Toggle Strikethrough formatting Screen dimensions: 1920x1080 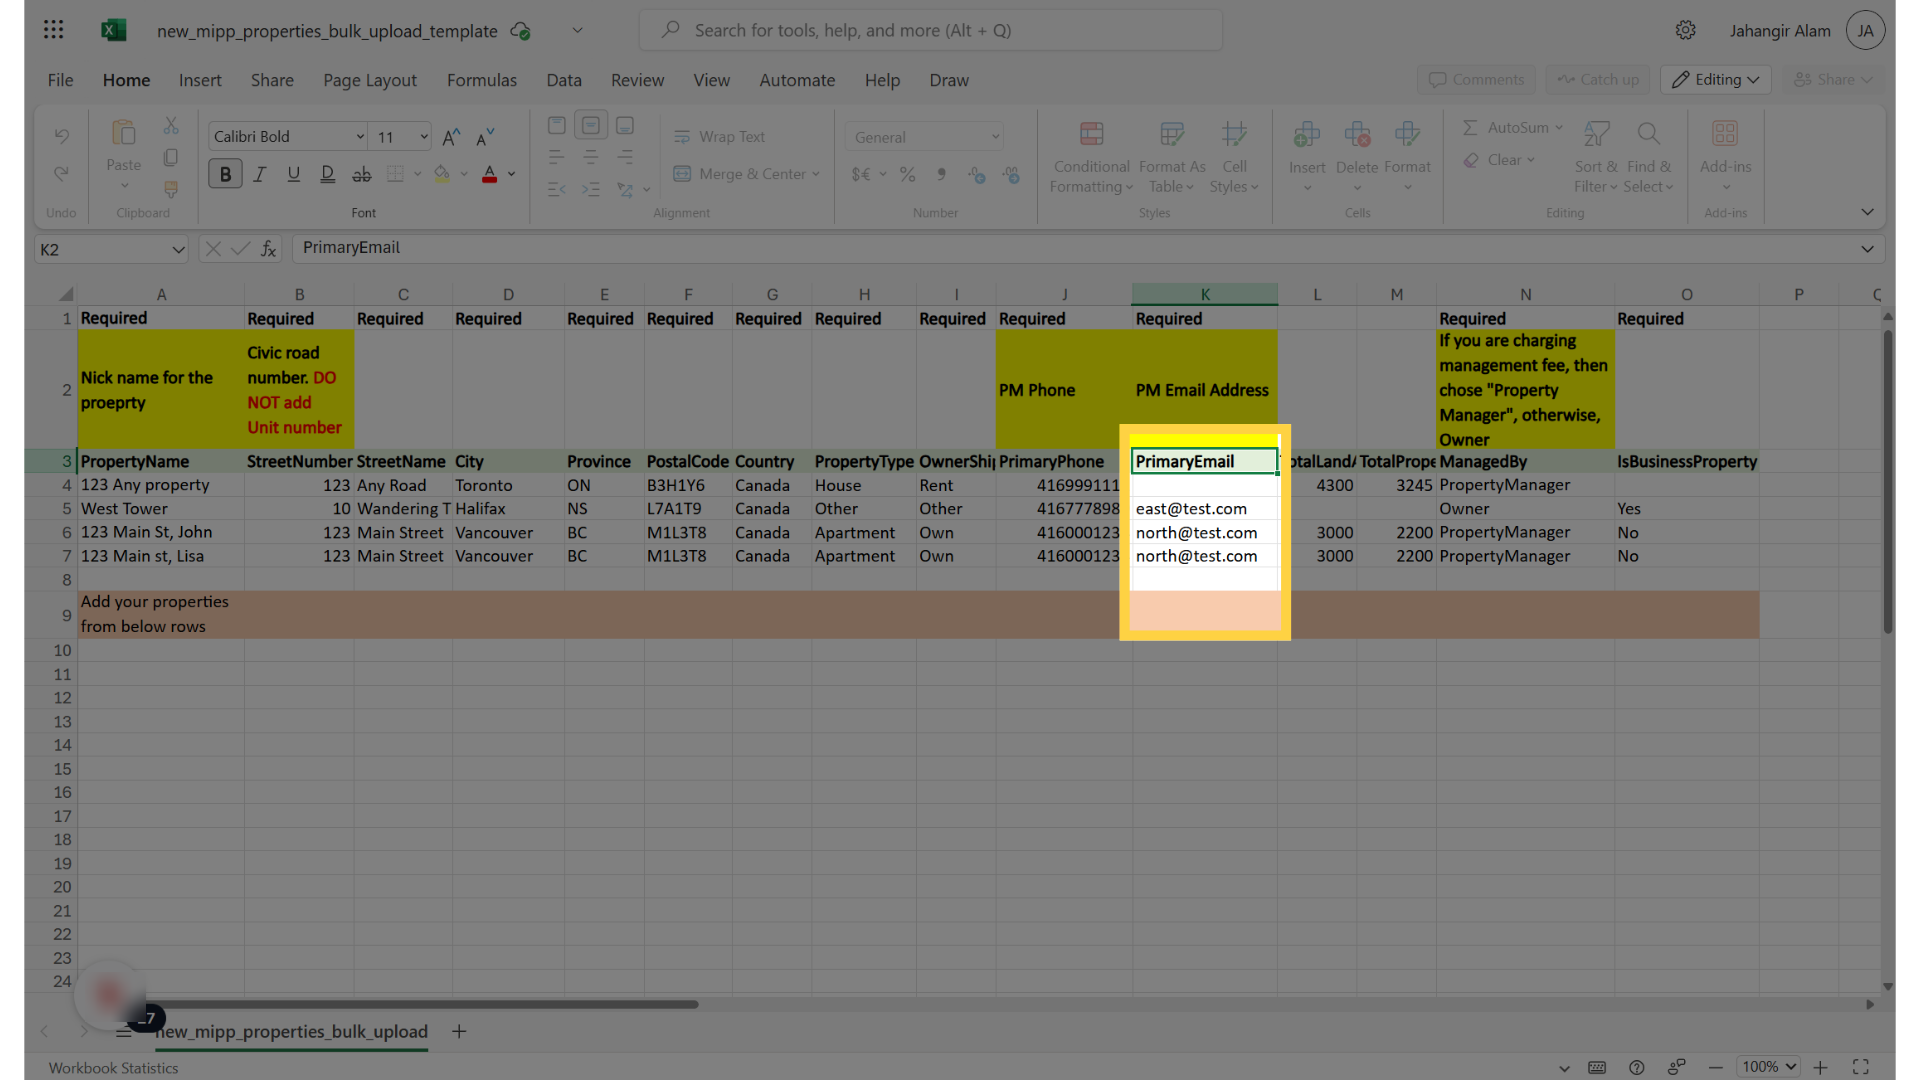coord(362,174)
